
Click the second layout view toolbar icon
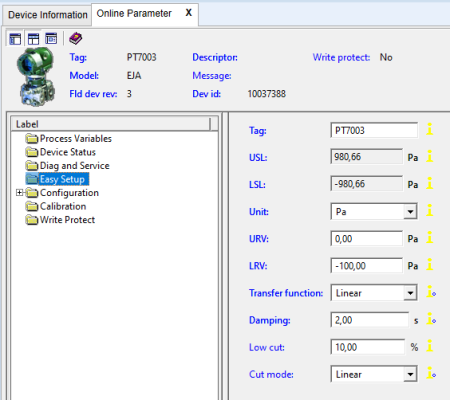tap(33, 39)
